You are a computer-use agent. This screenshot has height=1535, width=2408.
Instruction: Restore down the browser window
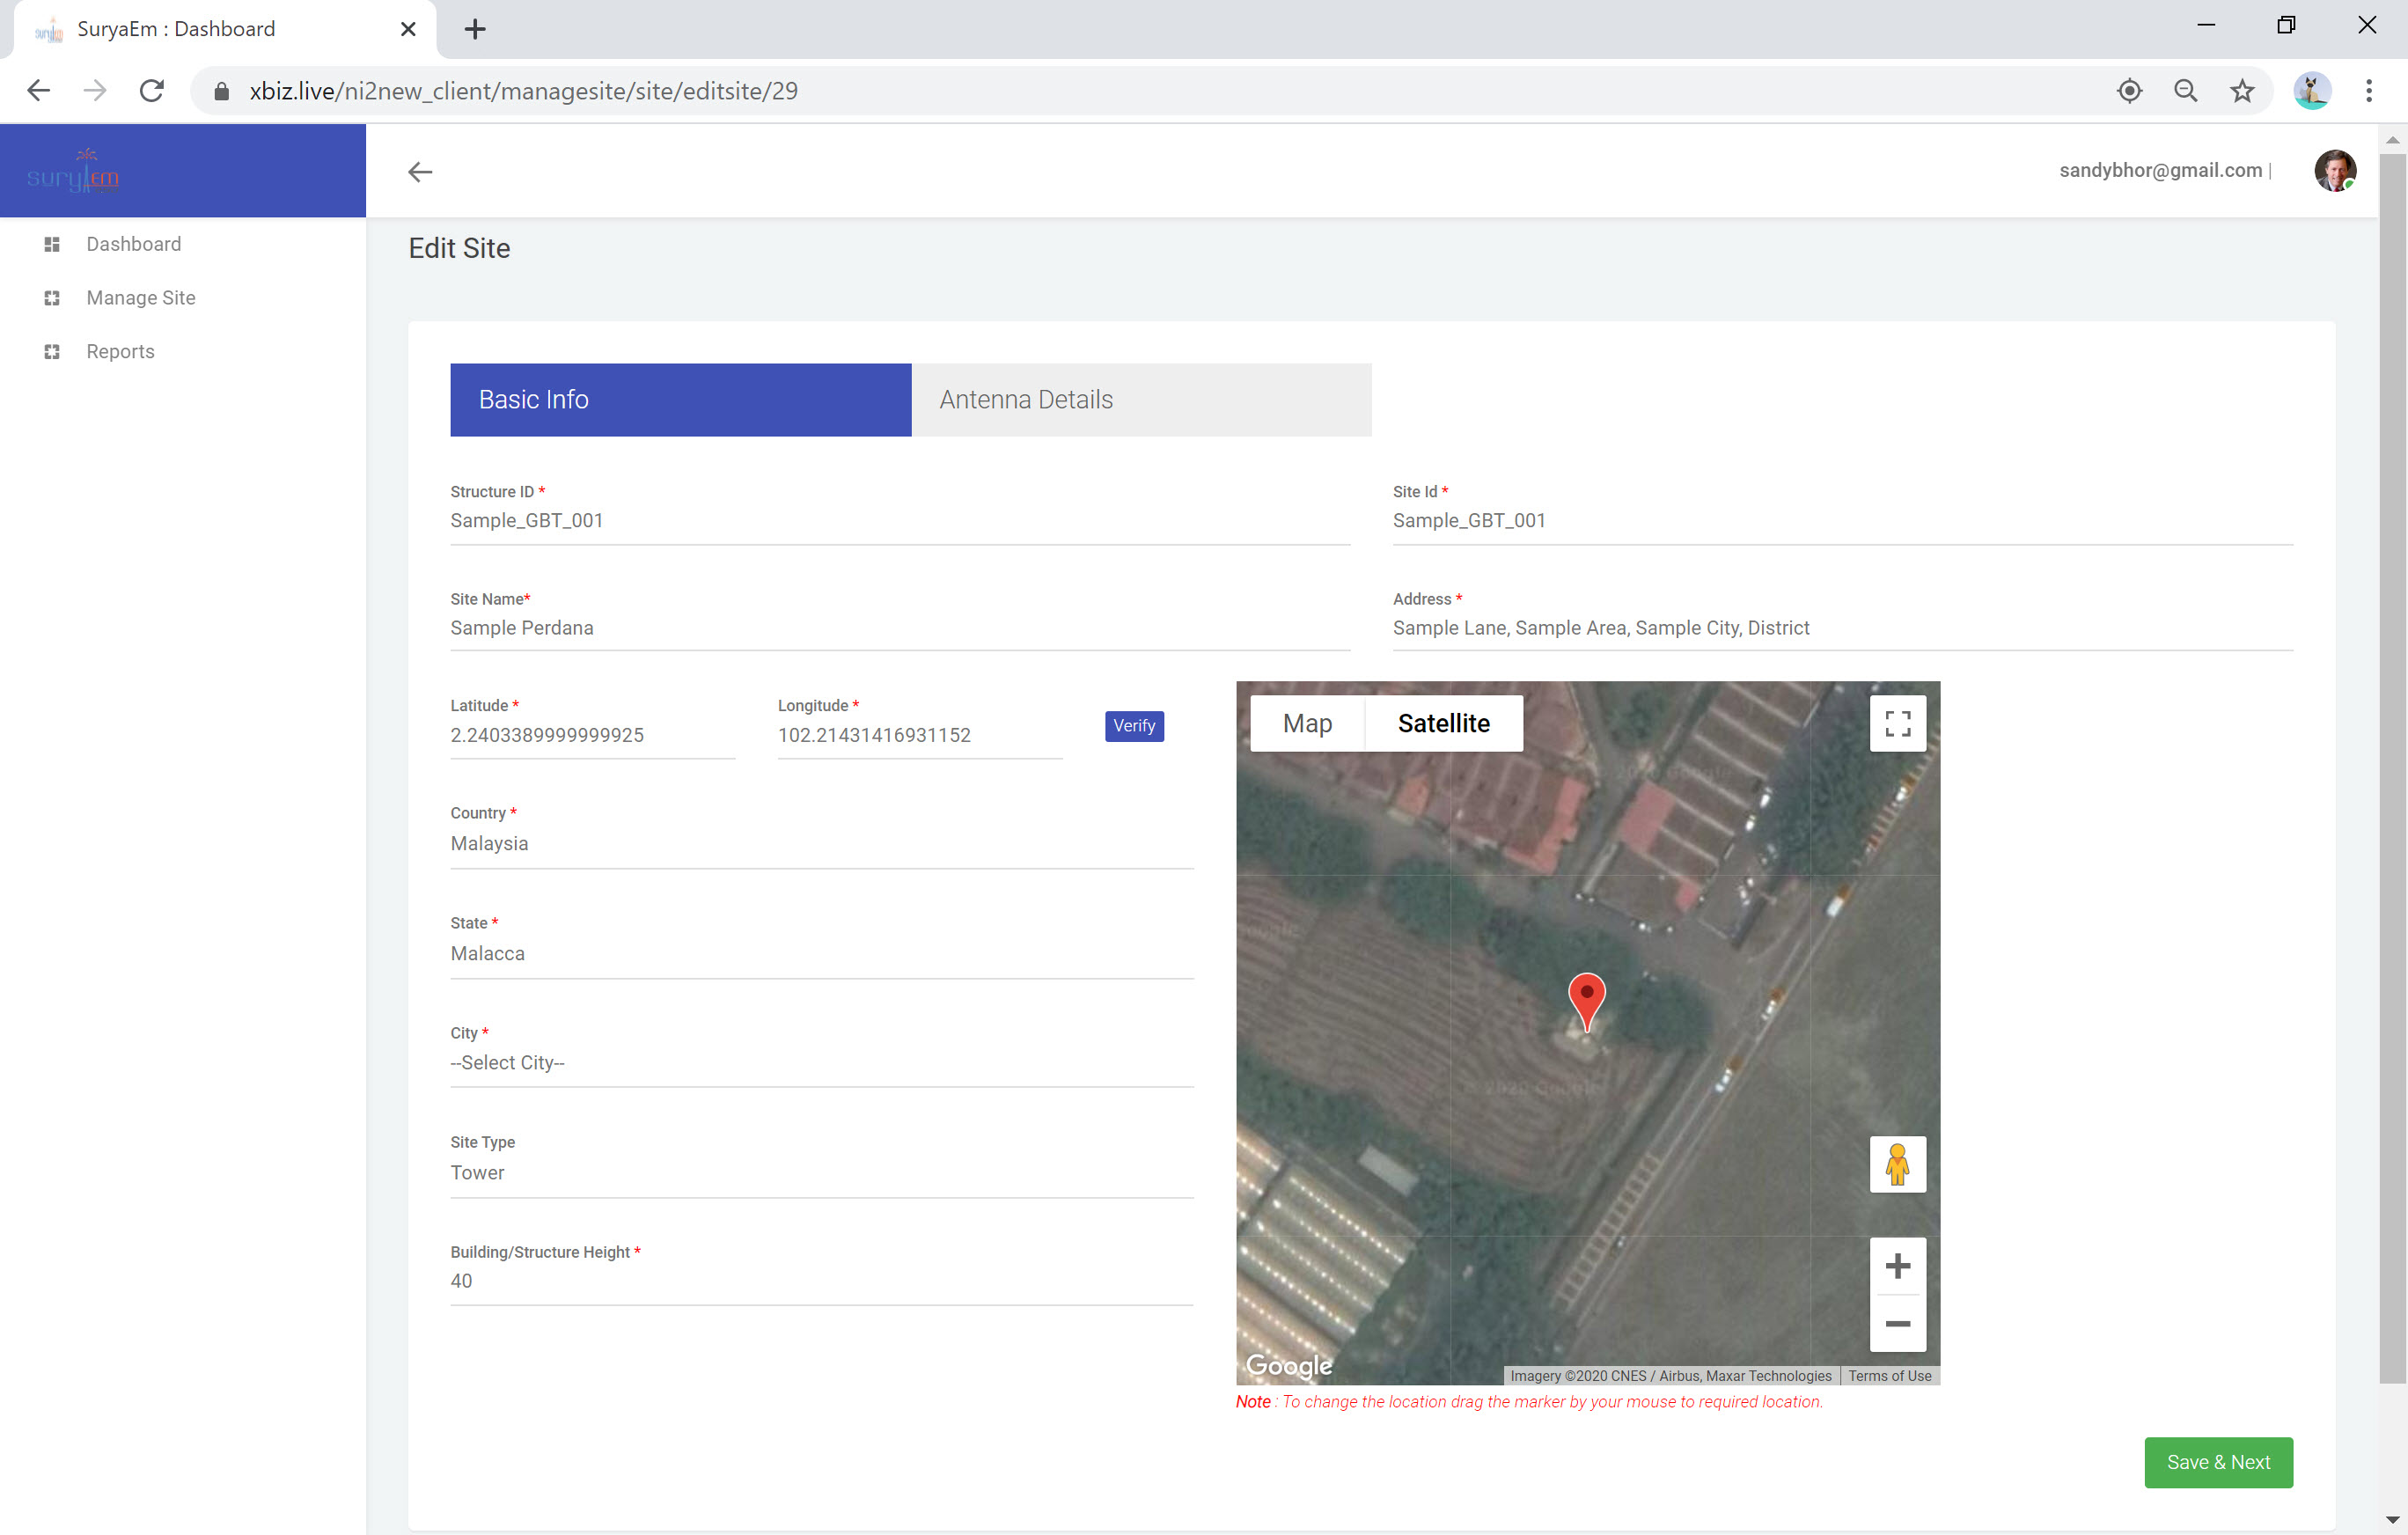pyautogui.click(x=2286, y=25)
